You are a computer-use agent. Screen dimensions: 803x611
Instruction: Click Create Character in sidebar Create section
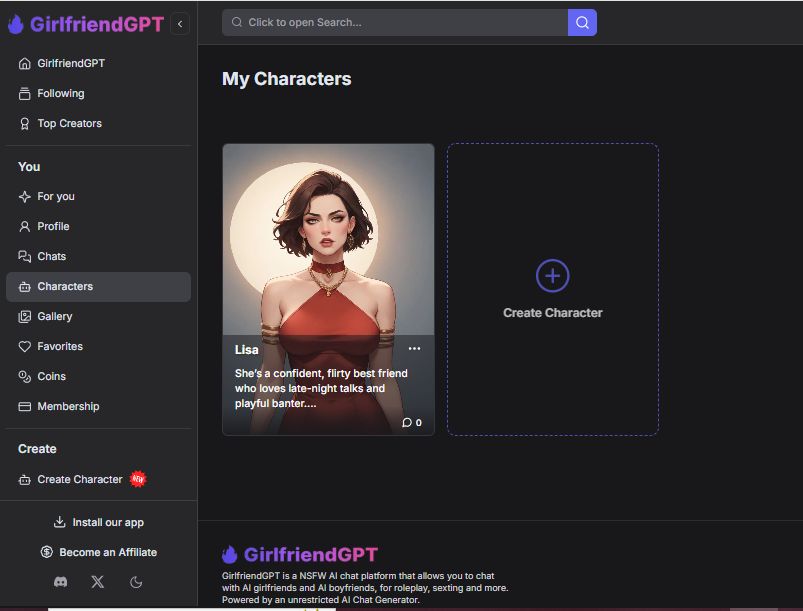click(x=79, y=479)
